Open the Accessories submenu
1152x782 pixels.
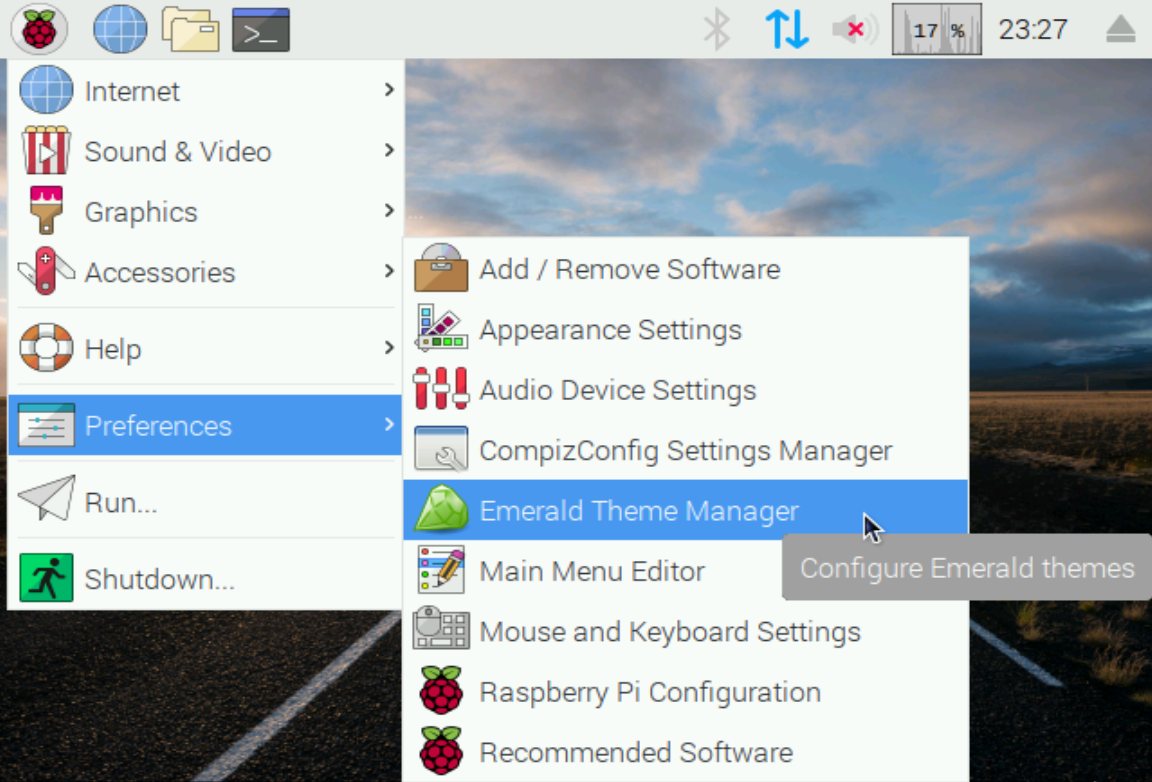(x=205, y=270)
